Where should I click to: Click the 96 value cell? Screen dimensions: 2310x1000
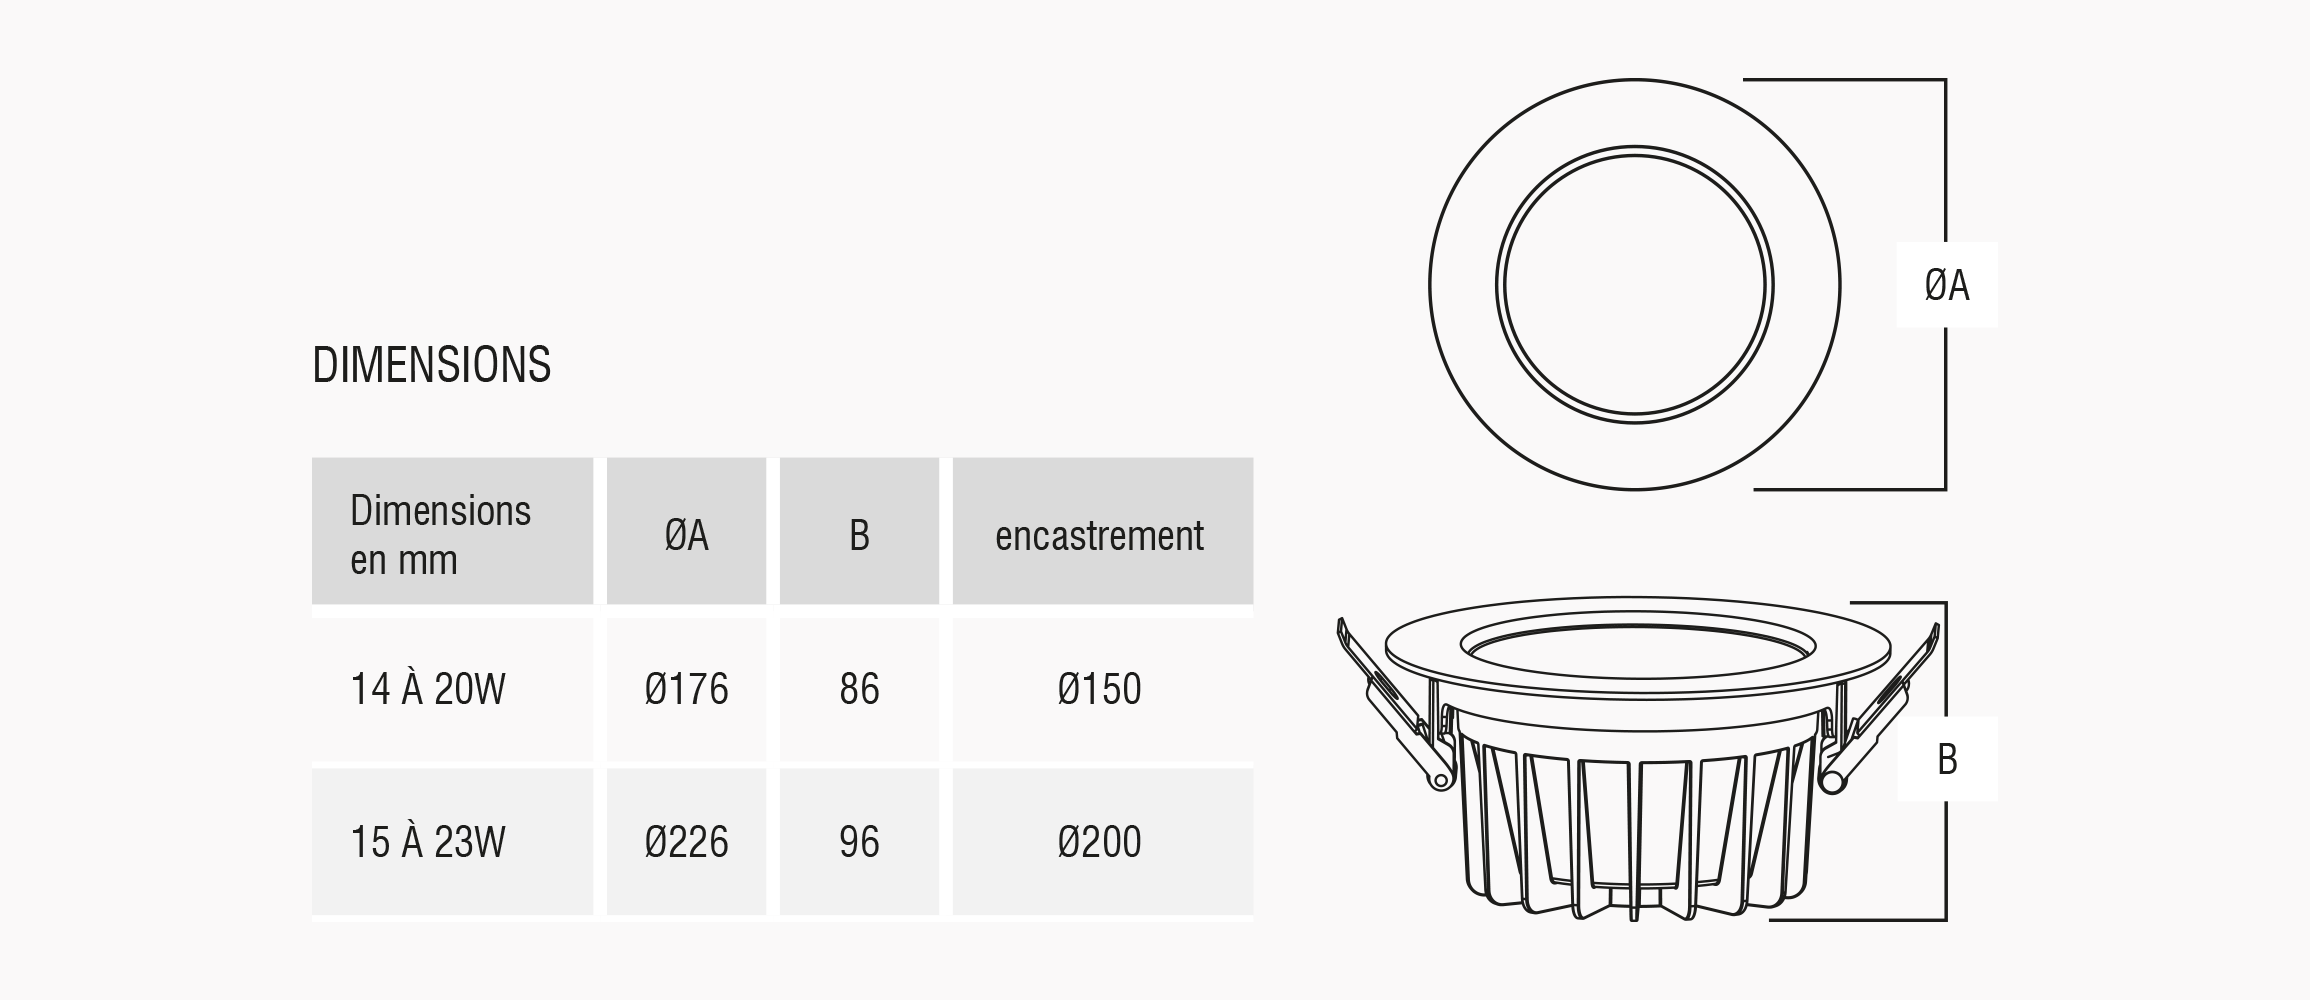click(859, 842)
